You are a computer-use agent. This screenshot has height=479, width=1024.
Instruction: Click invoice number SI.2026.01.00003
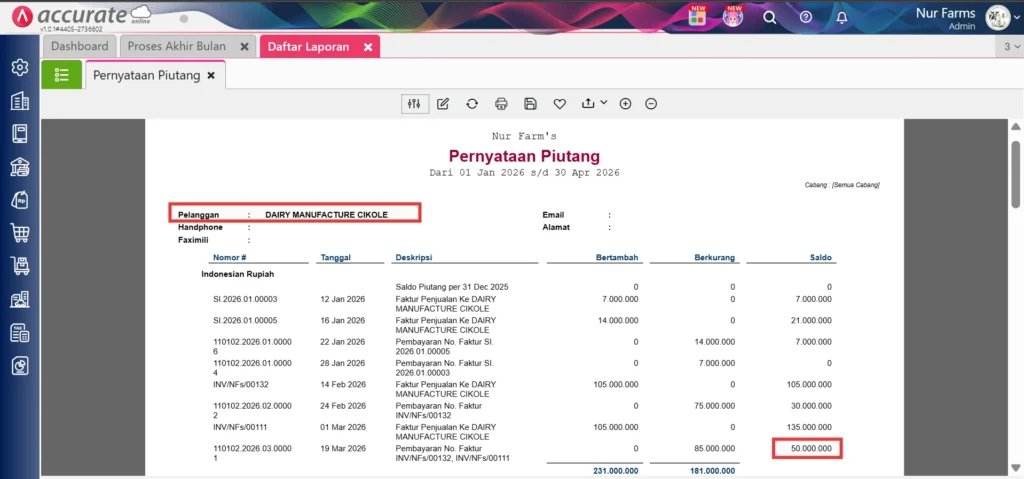tap(245, 299)
